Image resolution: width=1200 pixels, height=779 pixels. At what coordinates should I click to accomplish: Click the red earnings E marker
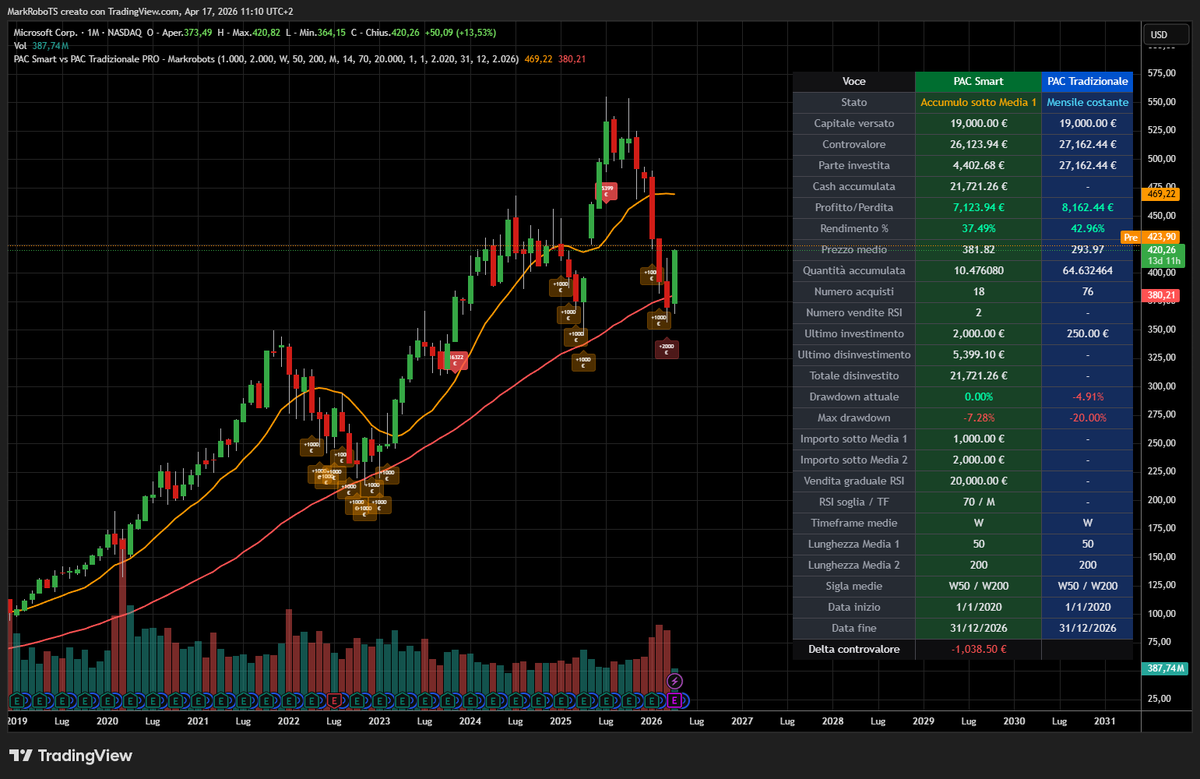(334, 699)
